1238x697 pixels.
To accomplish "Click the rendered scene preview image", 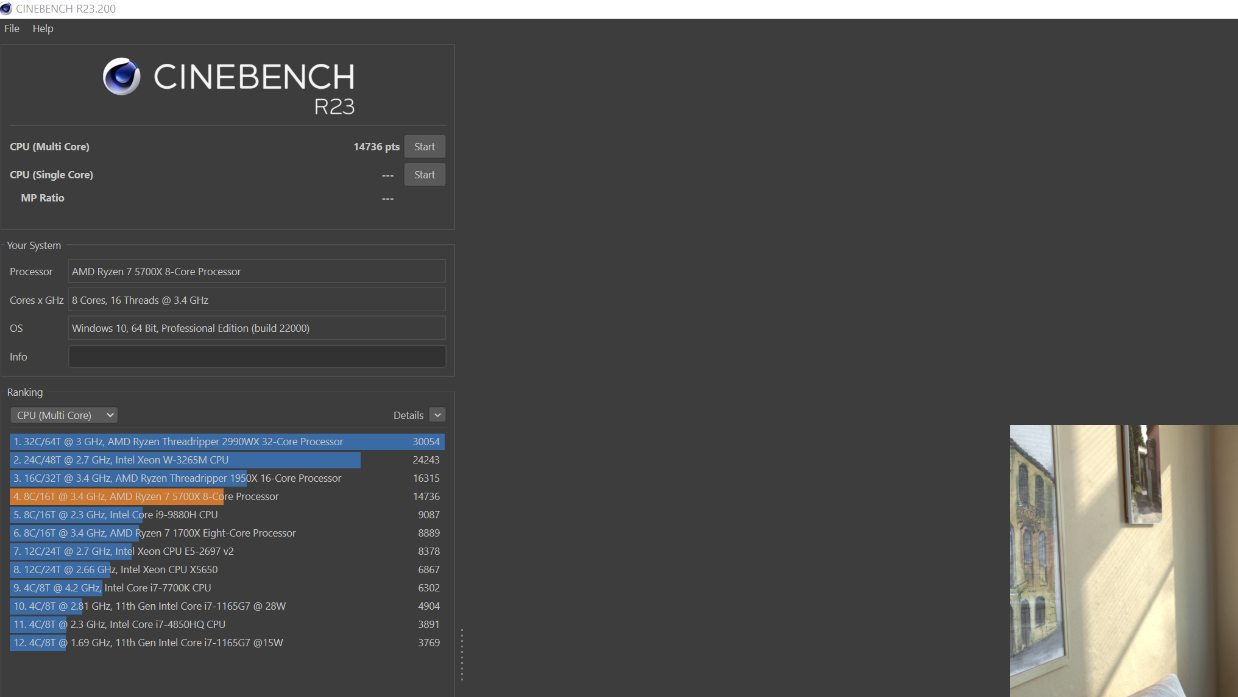I will coord(1124,561).
